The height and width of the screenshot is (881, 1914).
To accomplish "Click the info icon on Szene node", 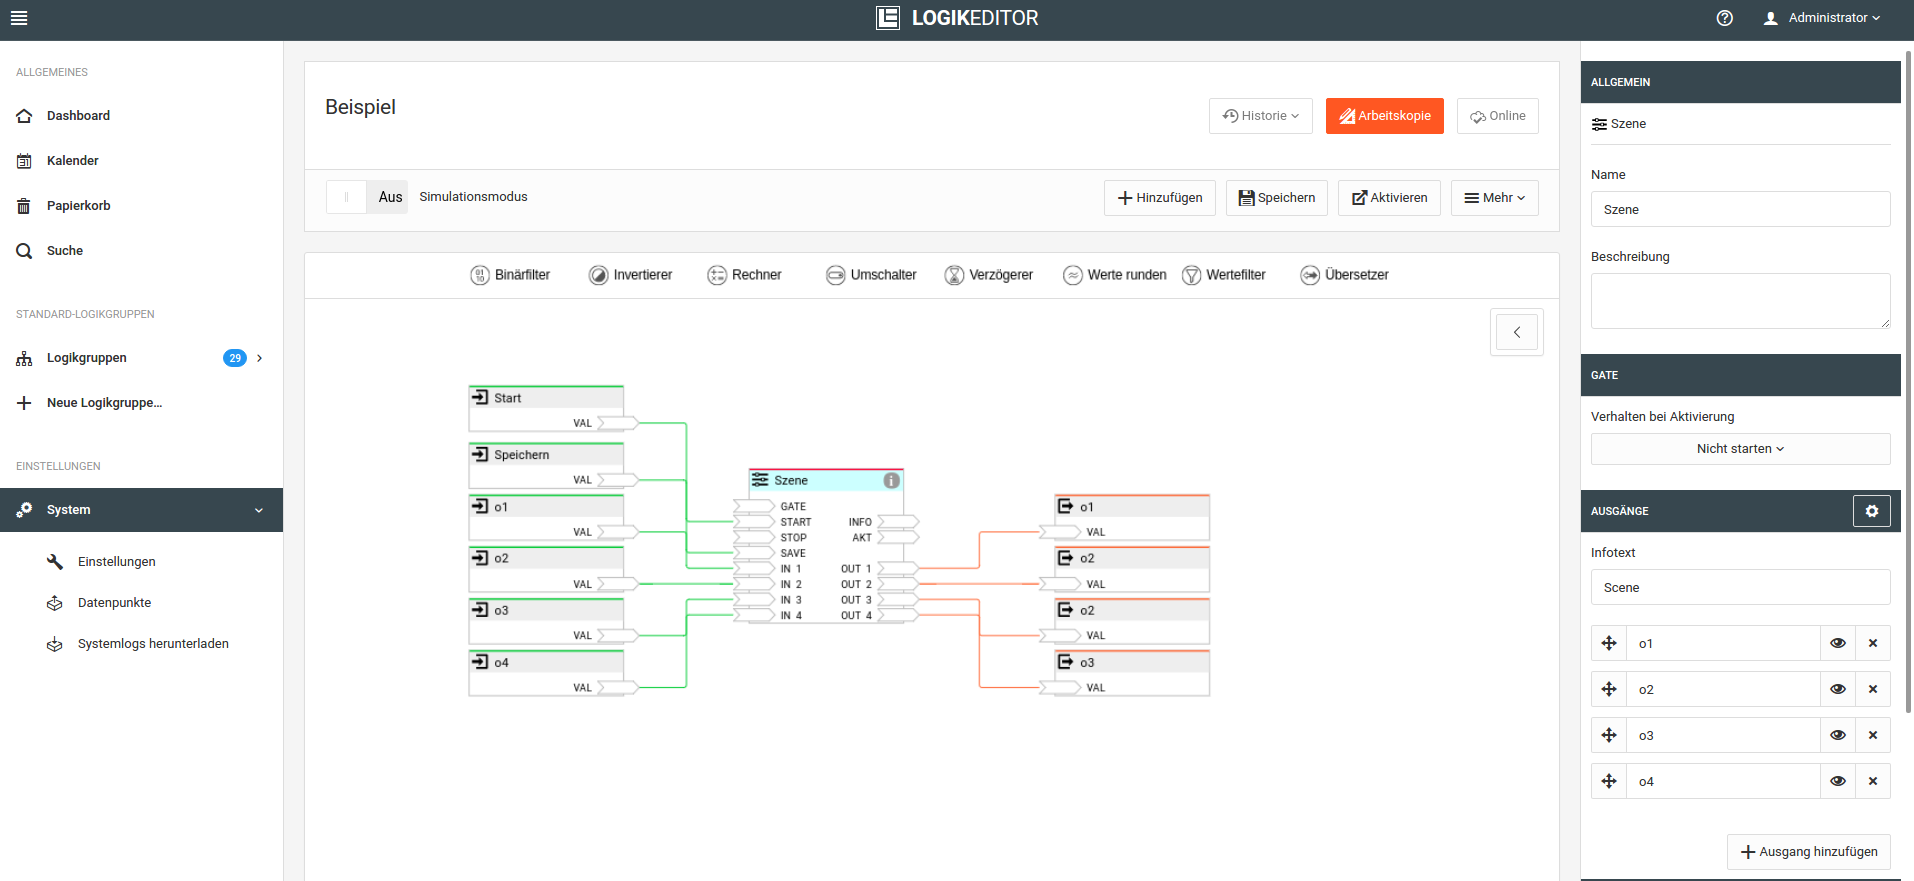I will click(891, 481).
